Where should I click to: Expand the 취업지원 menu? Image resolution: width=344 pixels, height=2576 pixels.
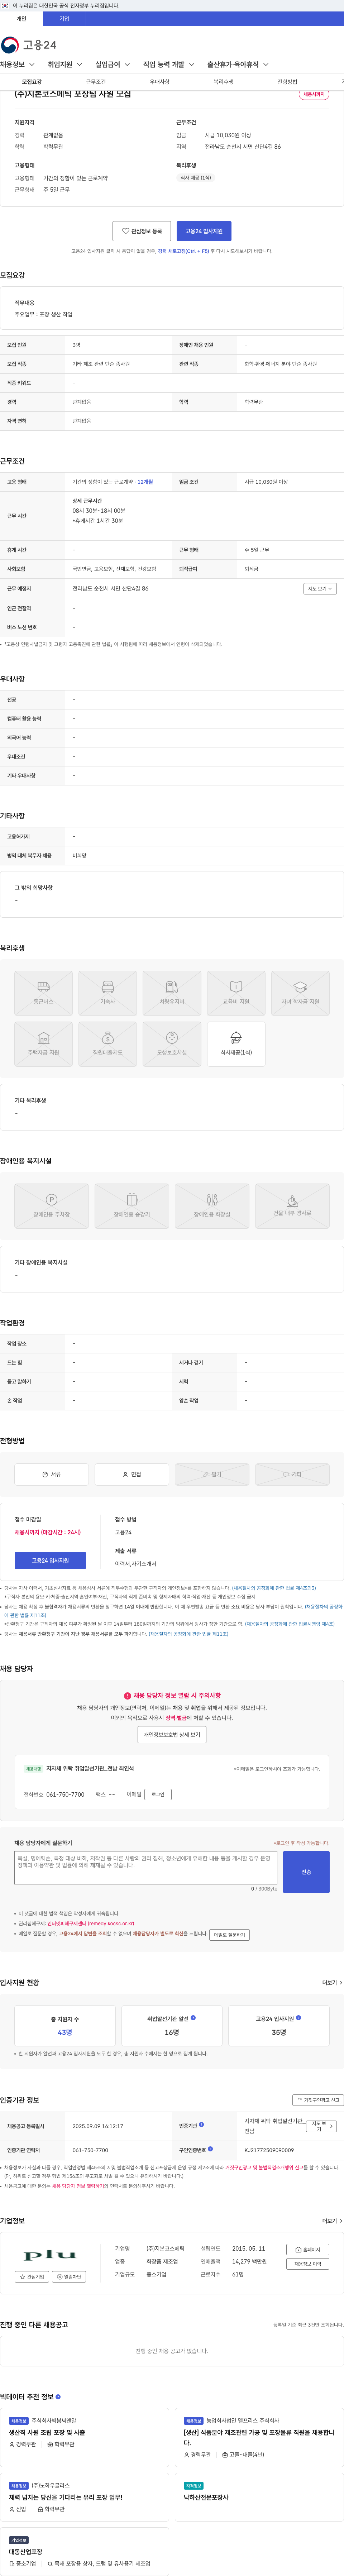coord(64,64)
